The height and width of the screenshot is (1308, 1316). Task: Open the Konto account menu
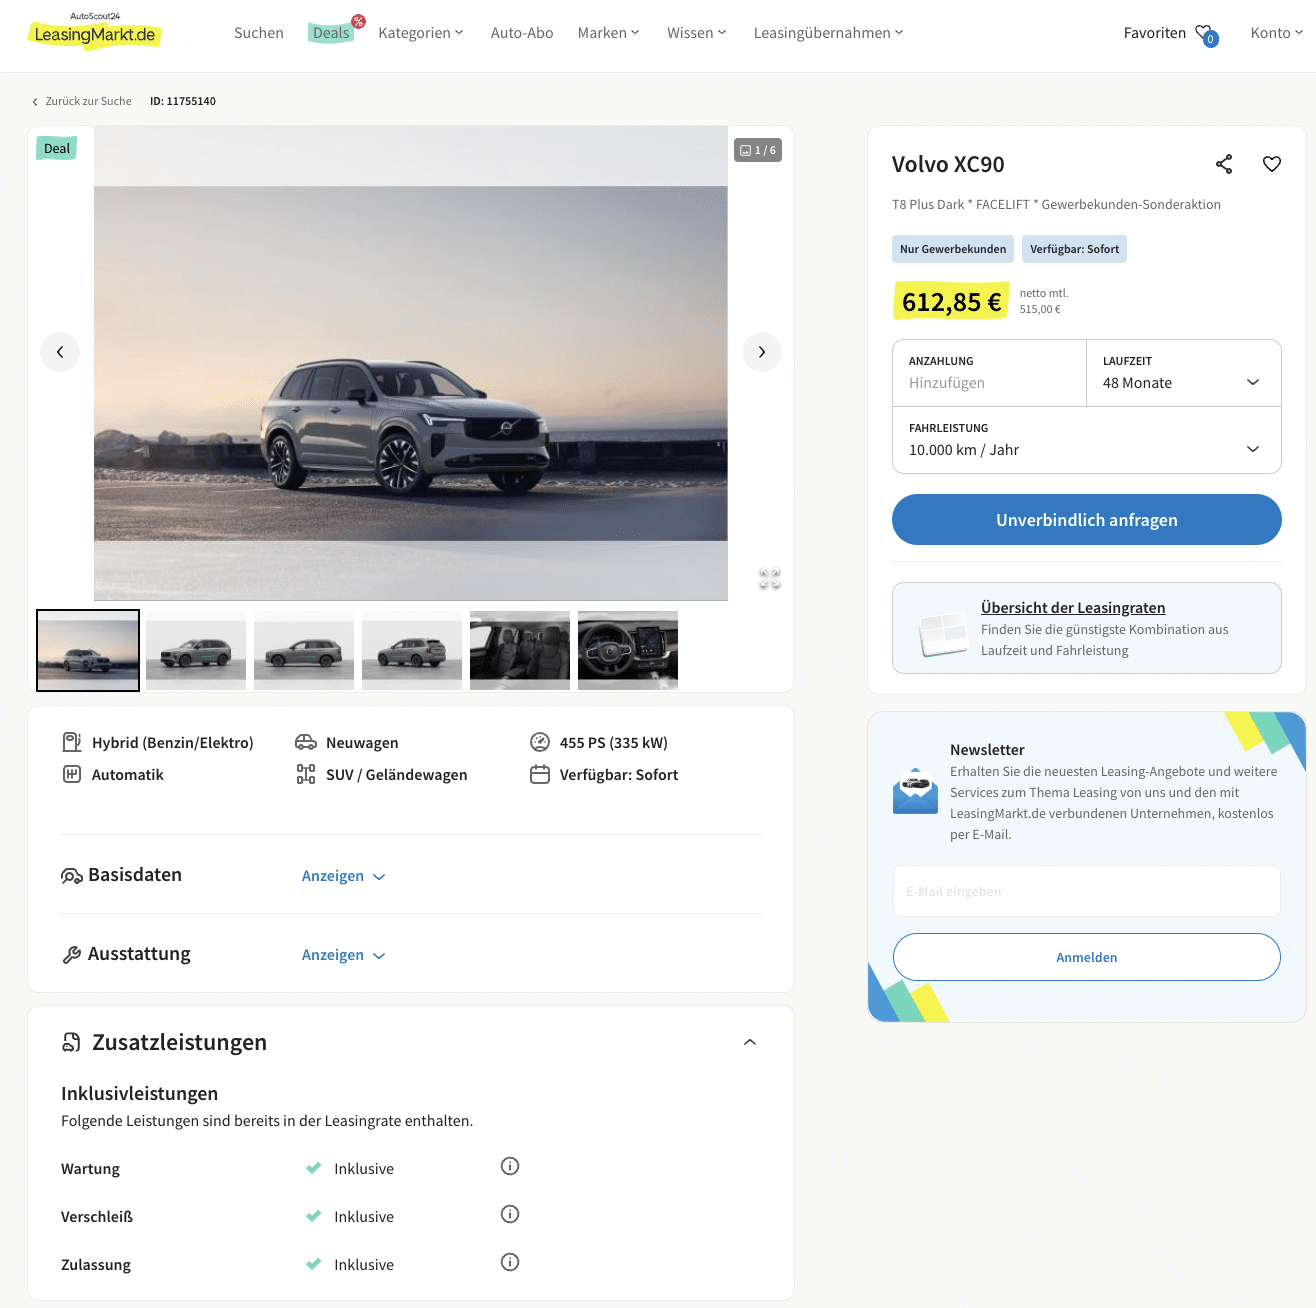click(x=1277, y=33)
